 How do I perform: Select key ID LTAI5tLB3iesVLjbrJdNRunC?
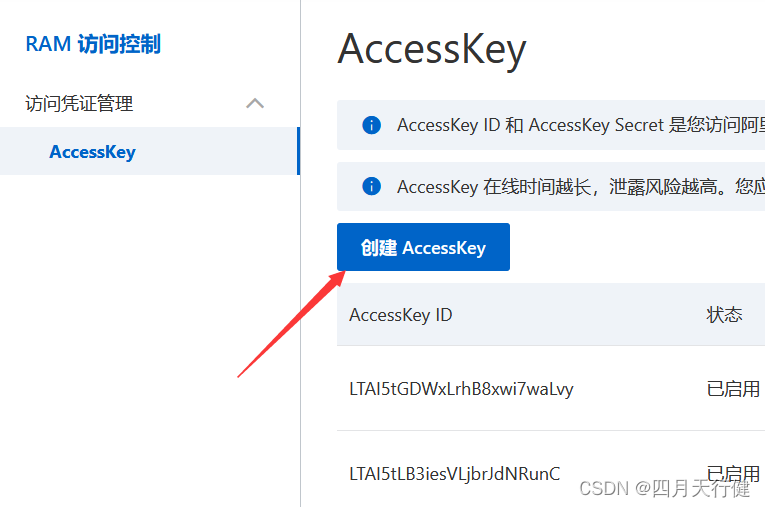[454, 473]
